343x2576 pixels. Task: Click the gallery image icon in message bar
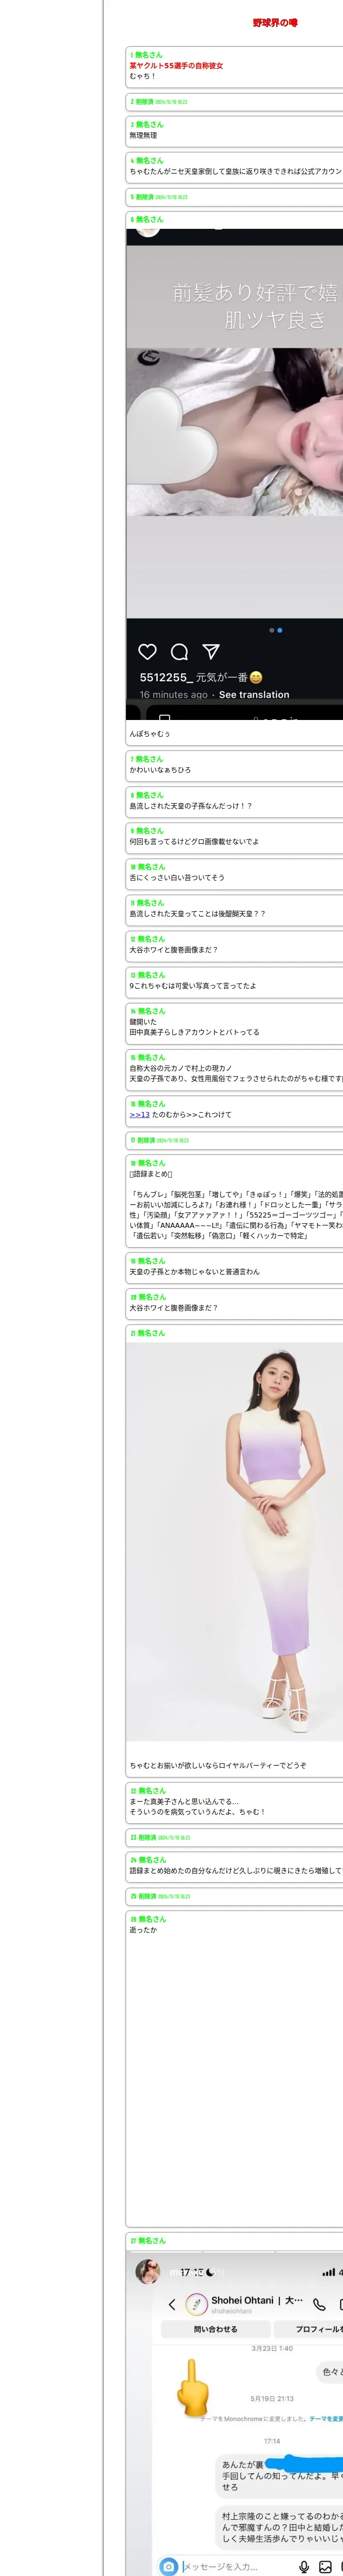[325, 2566]
